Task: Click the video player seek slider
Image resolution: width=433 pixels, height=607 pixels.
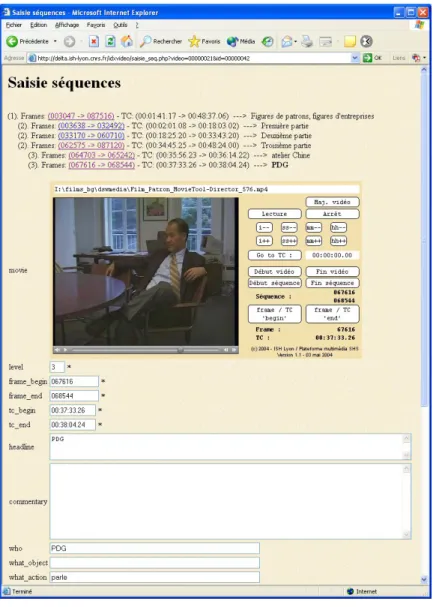Action: click(x=145, y=350)
